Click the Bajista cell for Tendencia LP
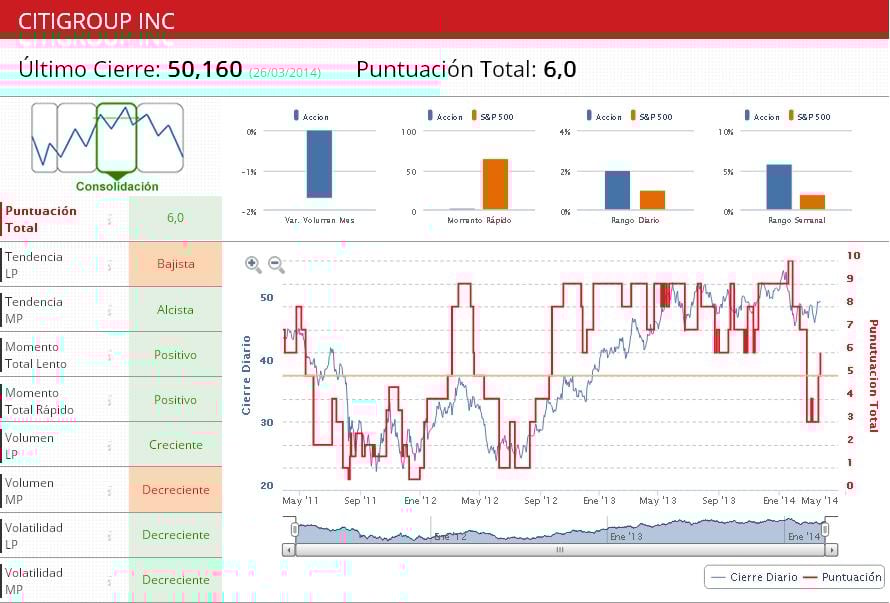The height and width of the screenshot is (603, 890). point(175,264)
